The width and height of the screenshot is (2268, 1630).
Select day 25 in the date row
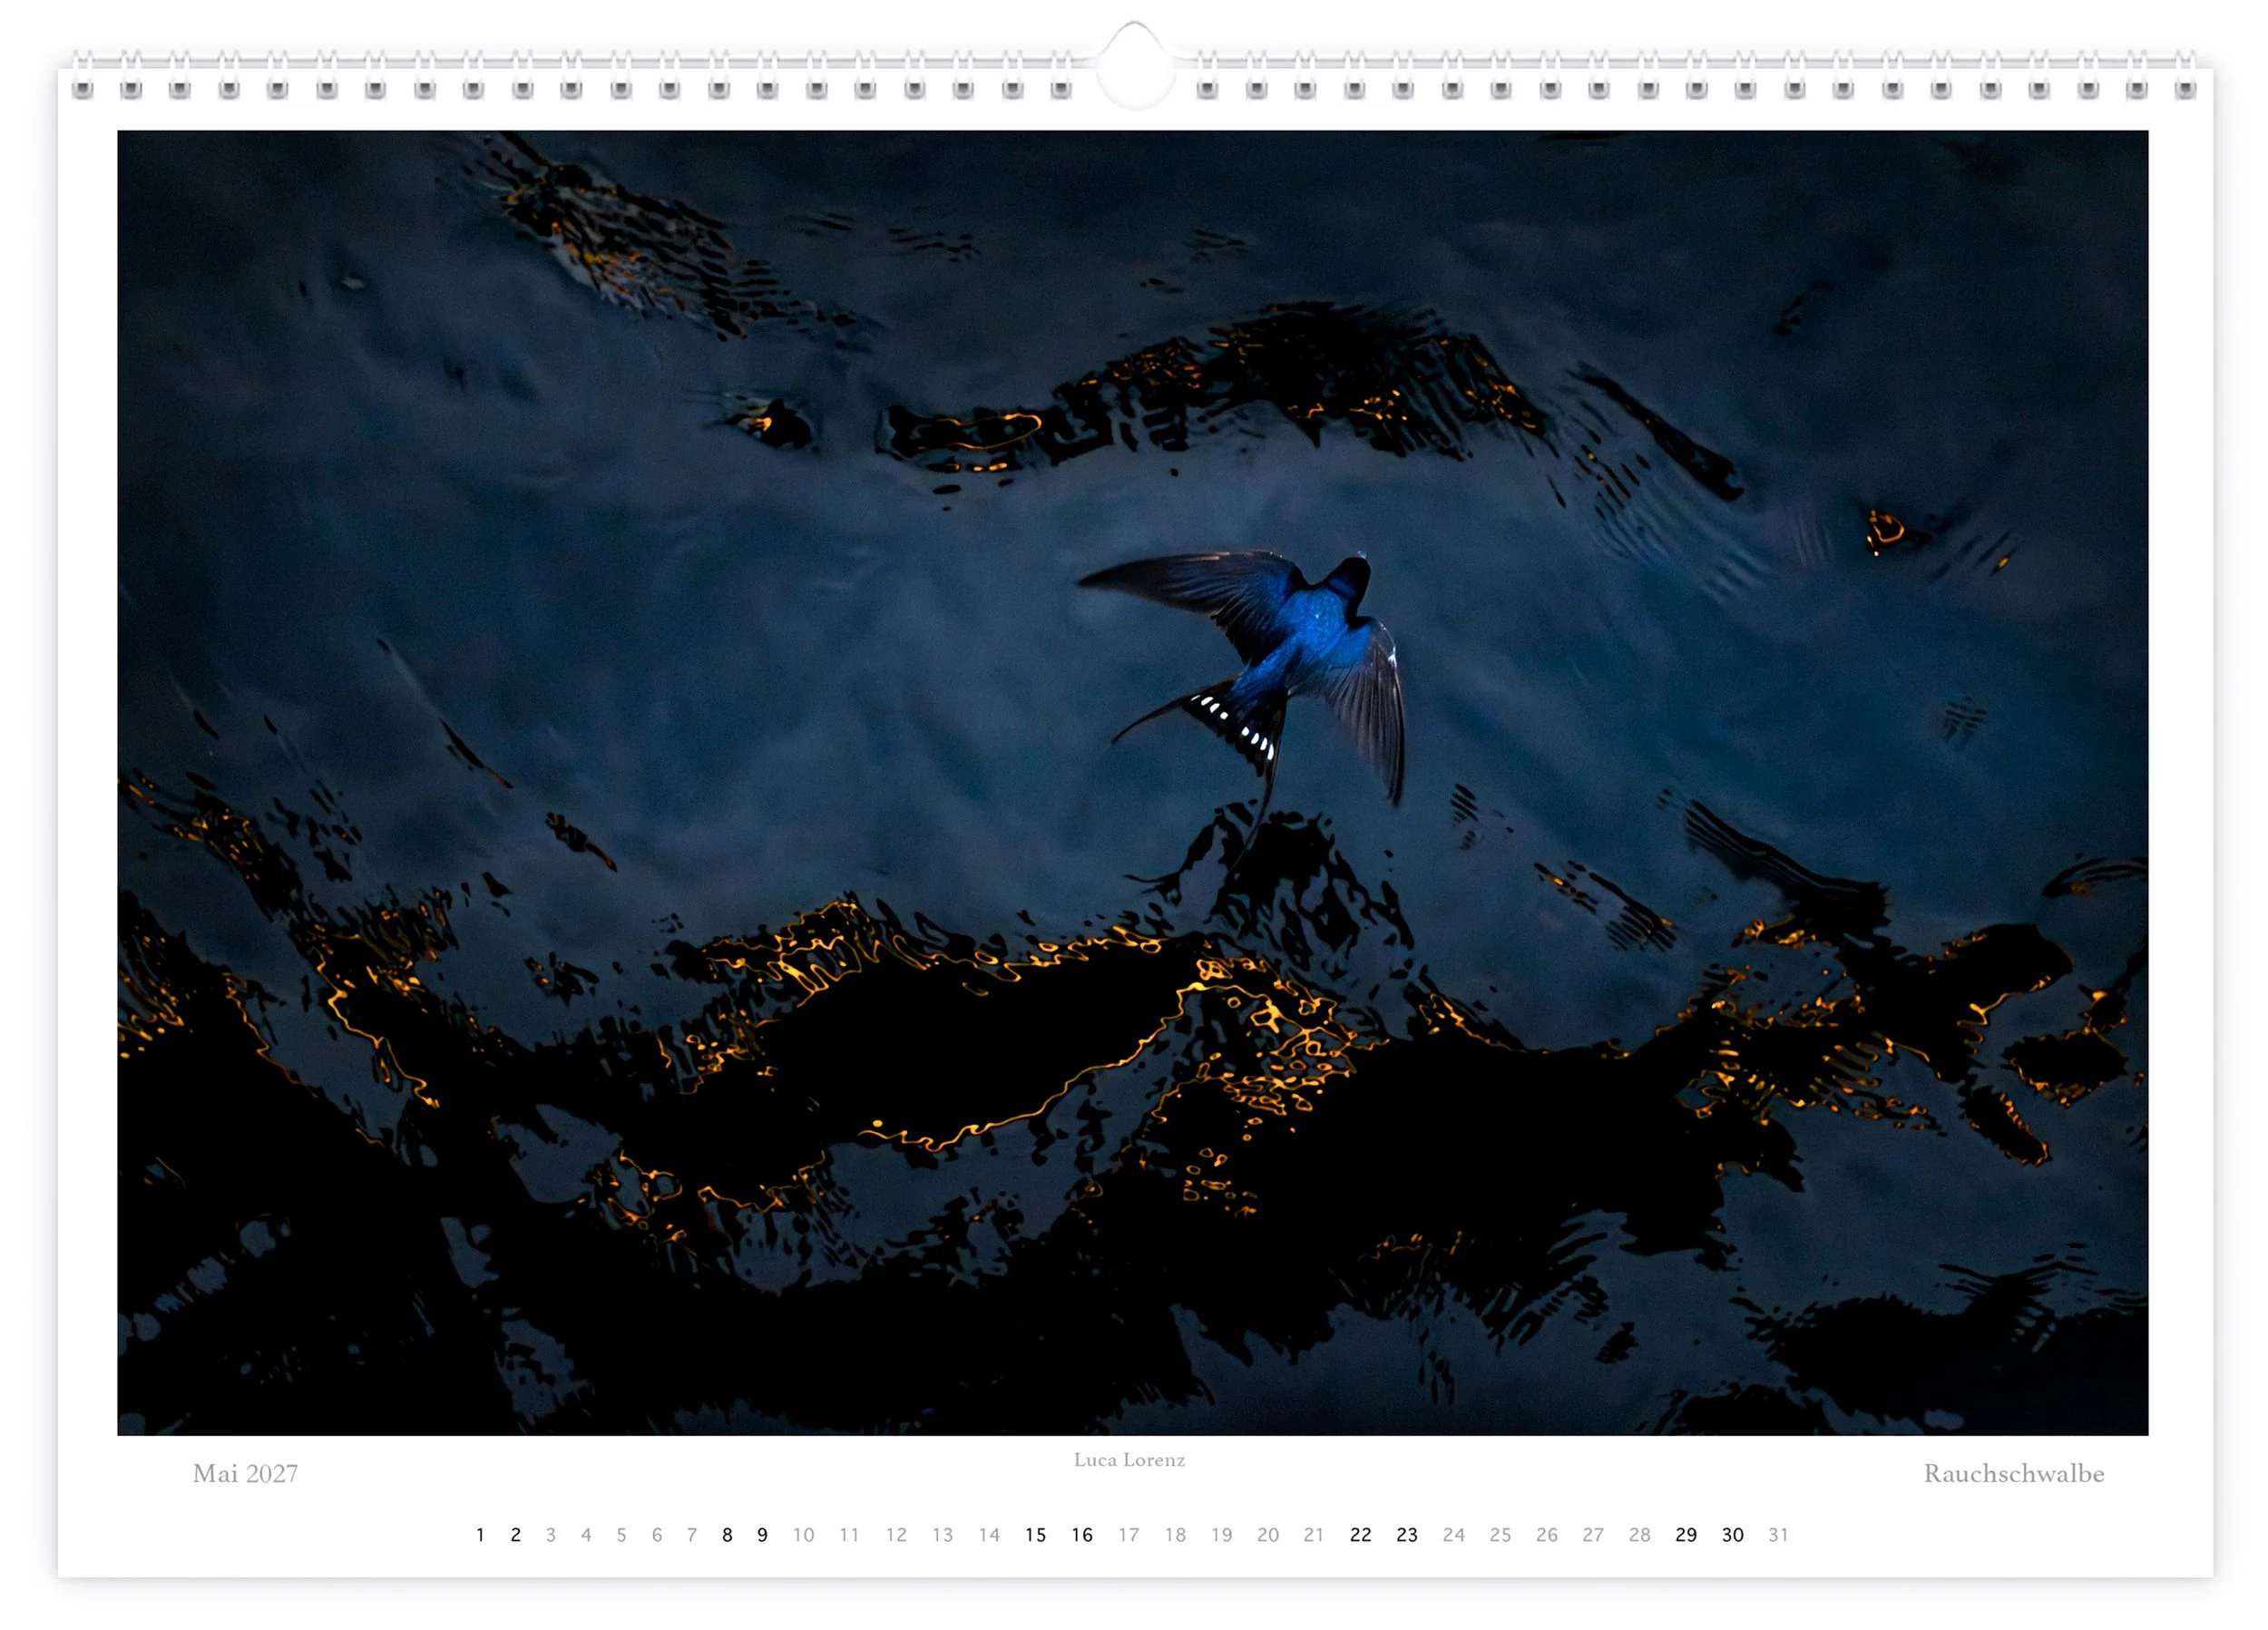coord(1500,1534)
